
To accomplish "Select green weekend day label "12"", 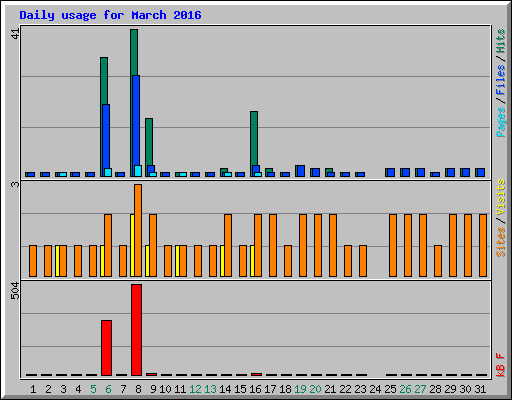I will [195, 389].
